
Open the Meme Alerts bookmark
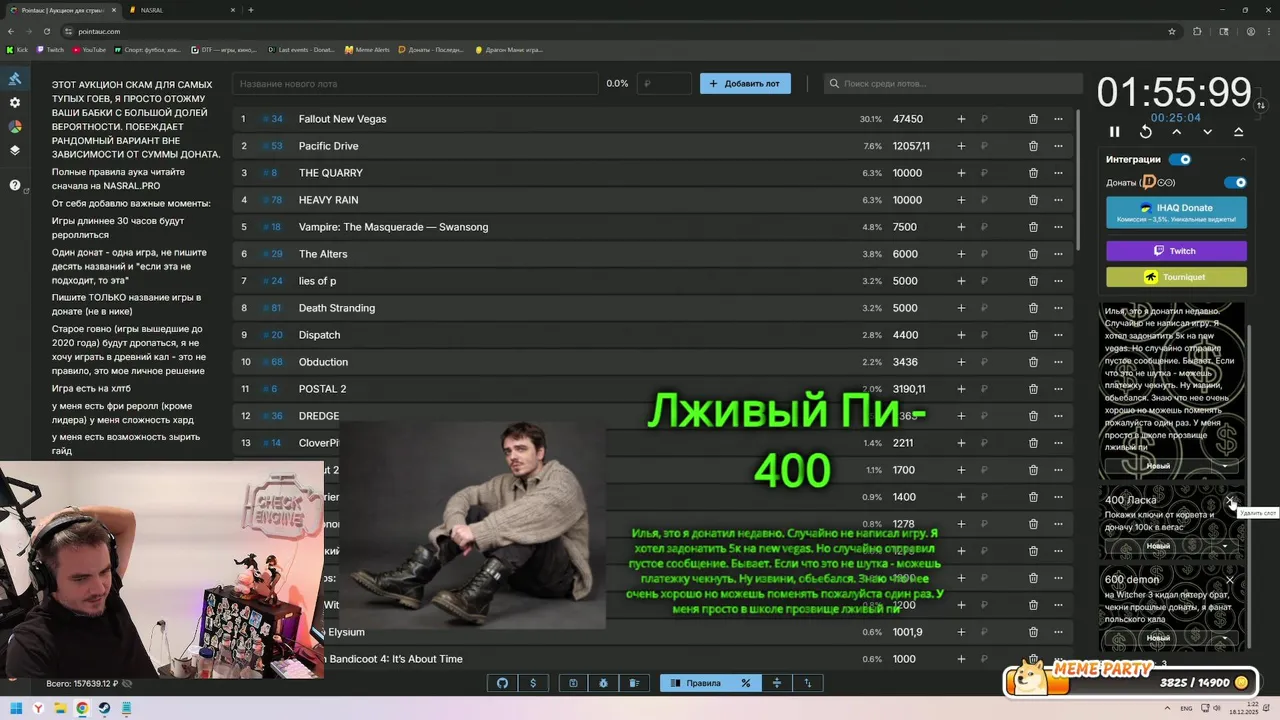pos(367,49)
